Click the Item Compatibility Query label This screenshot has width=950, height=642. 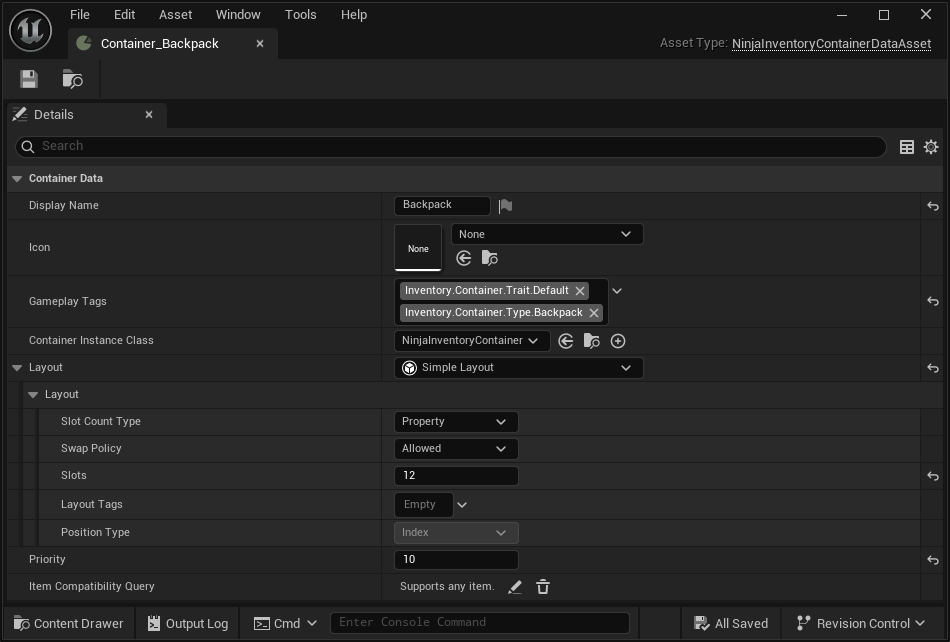coord(91,587)
